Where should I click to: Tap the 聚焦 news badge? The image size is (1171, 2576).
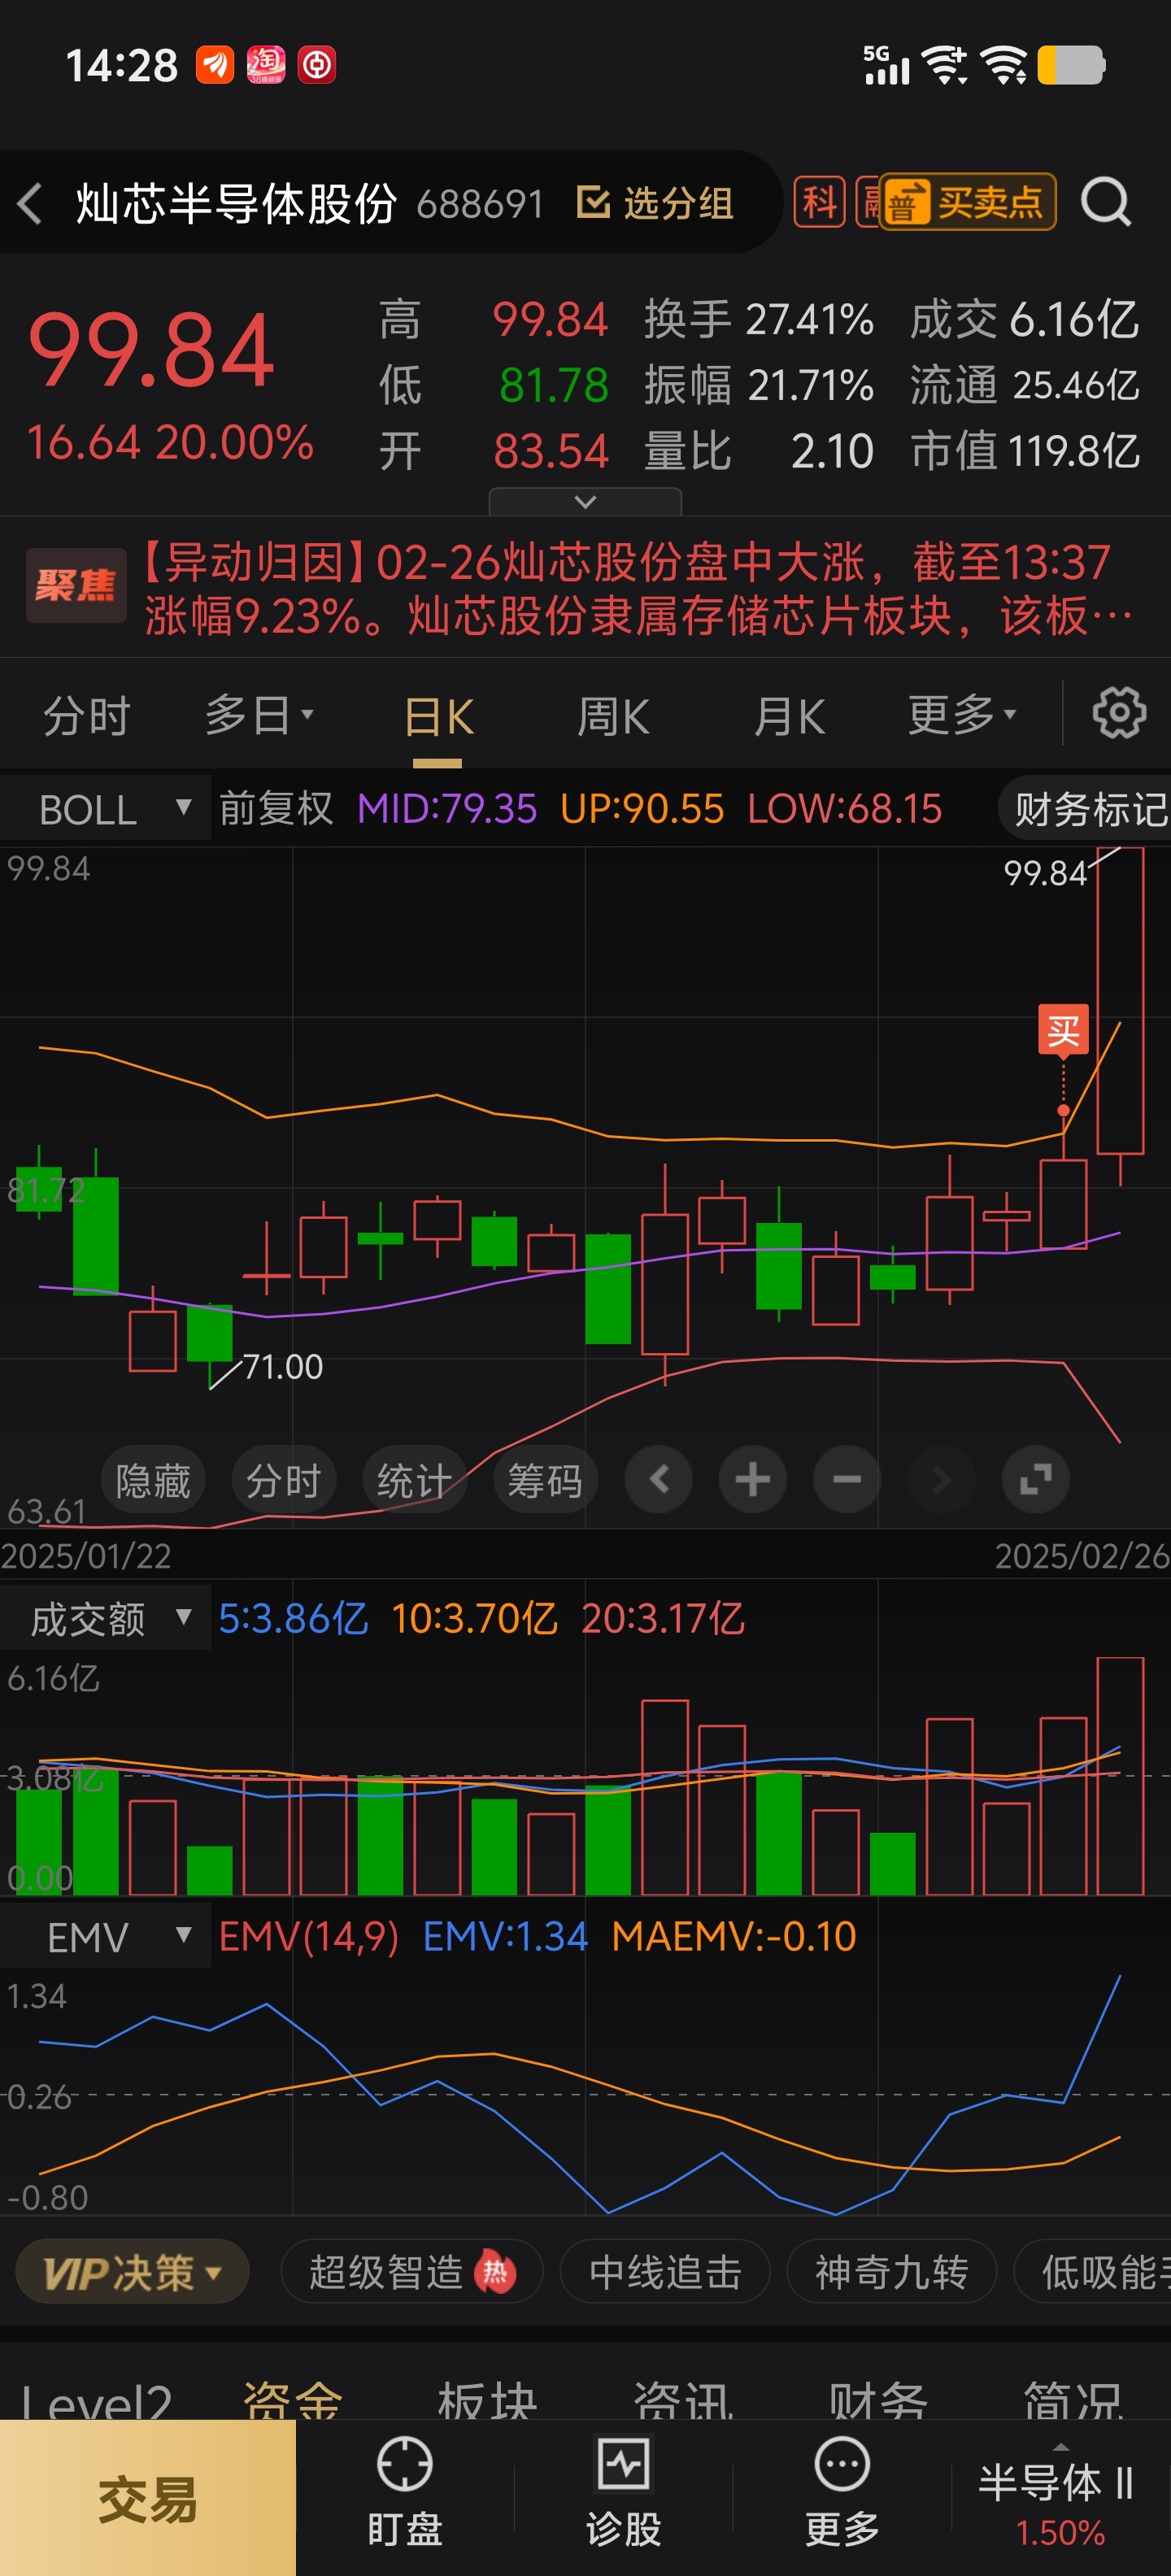(76, 586)
